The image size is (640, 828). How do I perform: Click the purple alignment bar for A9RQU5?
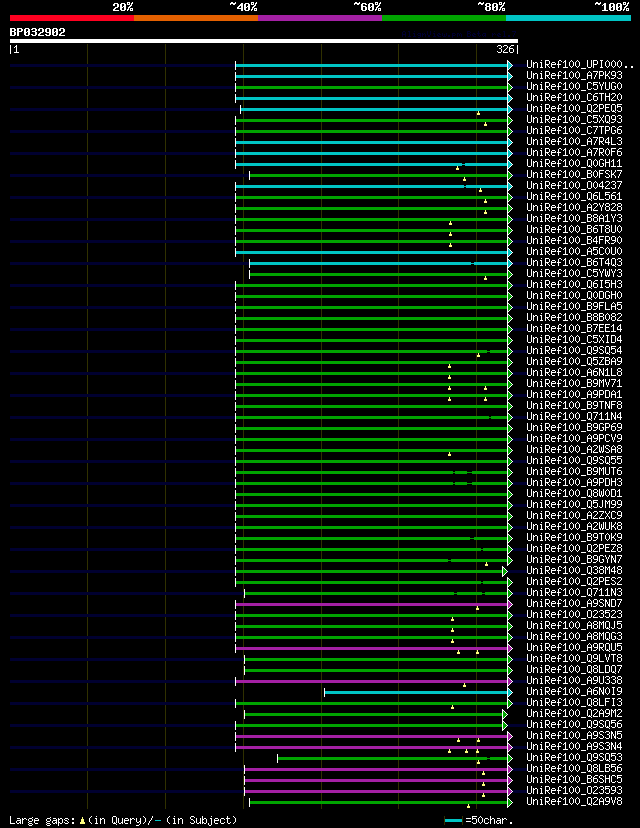tap(372, 648)
